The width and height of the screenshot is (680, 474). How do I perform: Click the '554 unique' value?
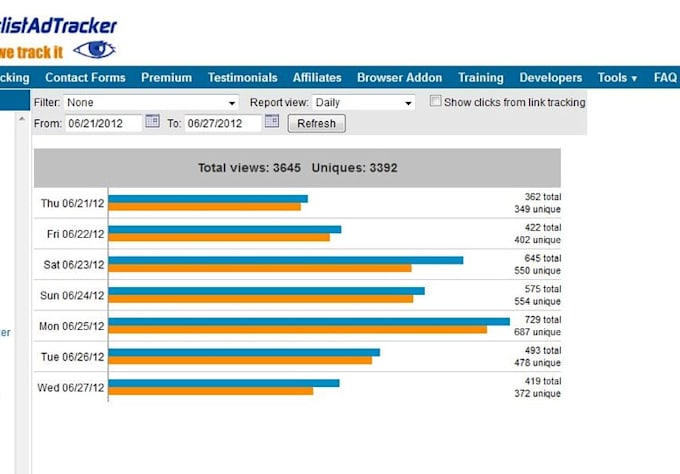537,301
